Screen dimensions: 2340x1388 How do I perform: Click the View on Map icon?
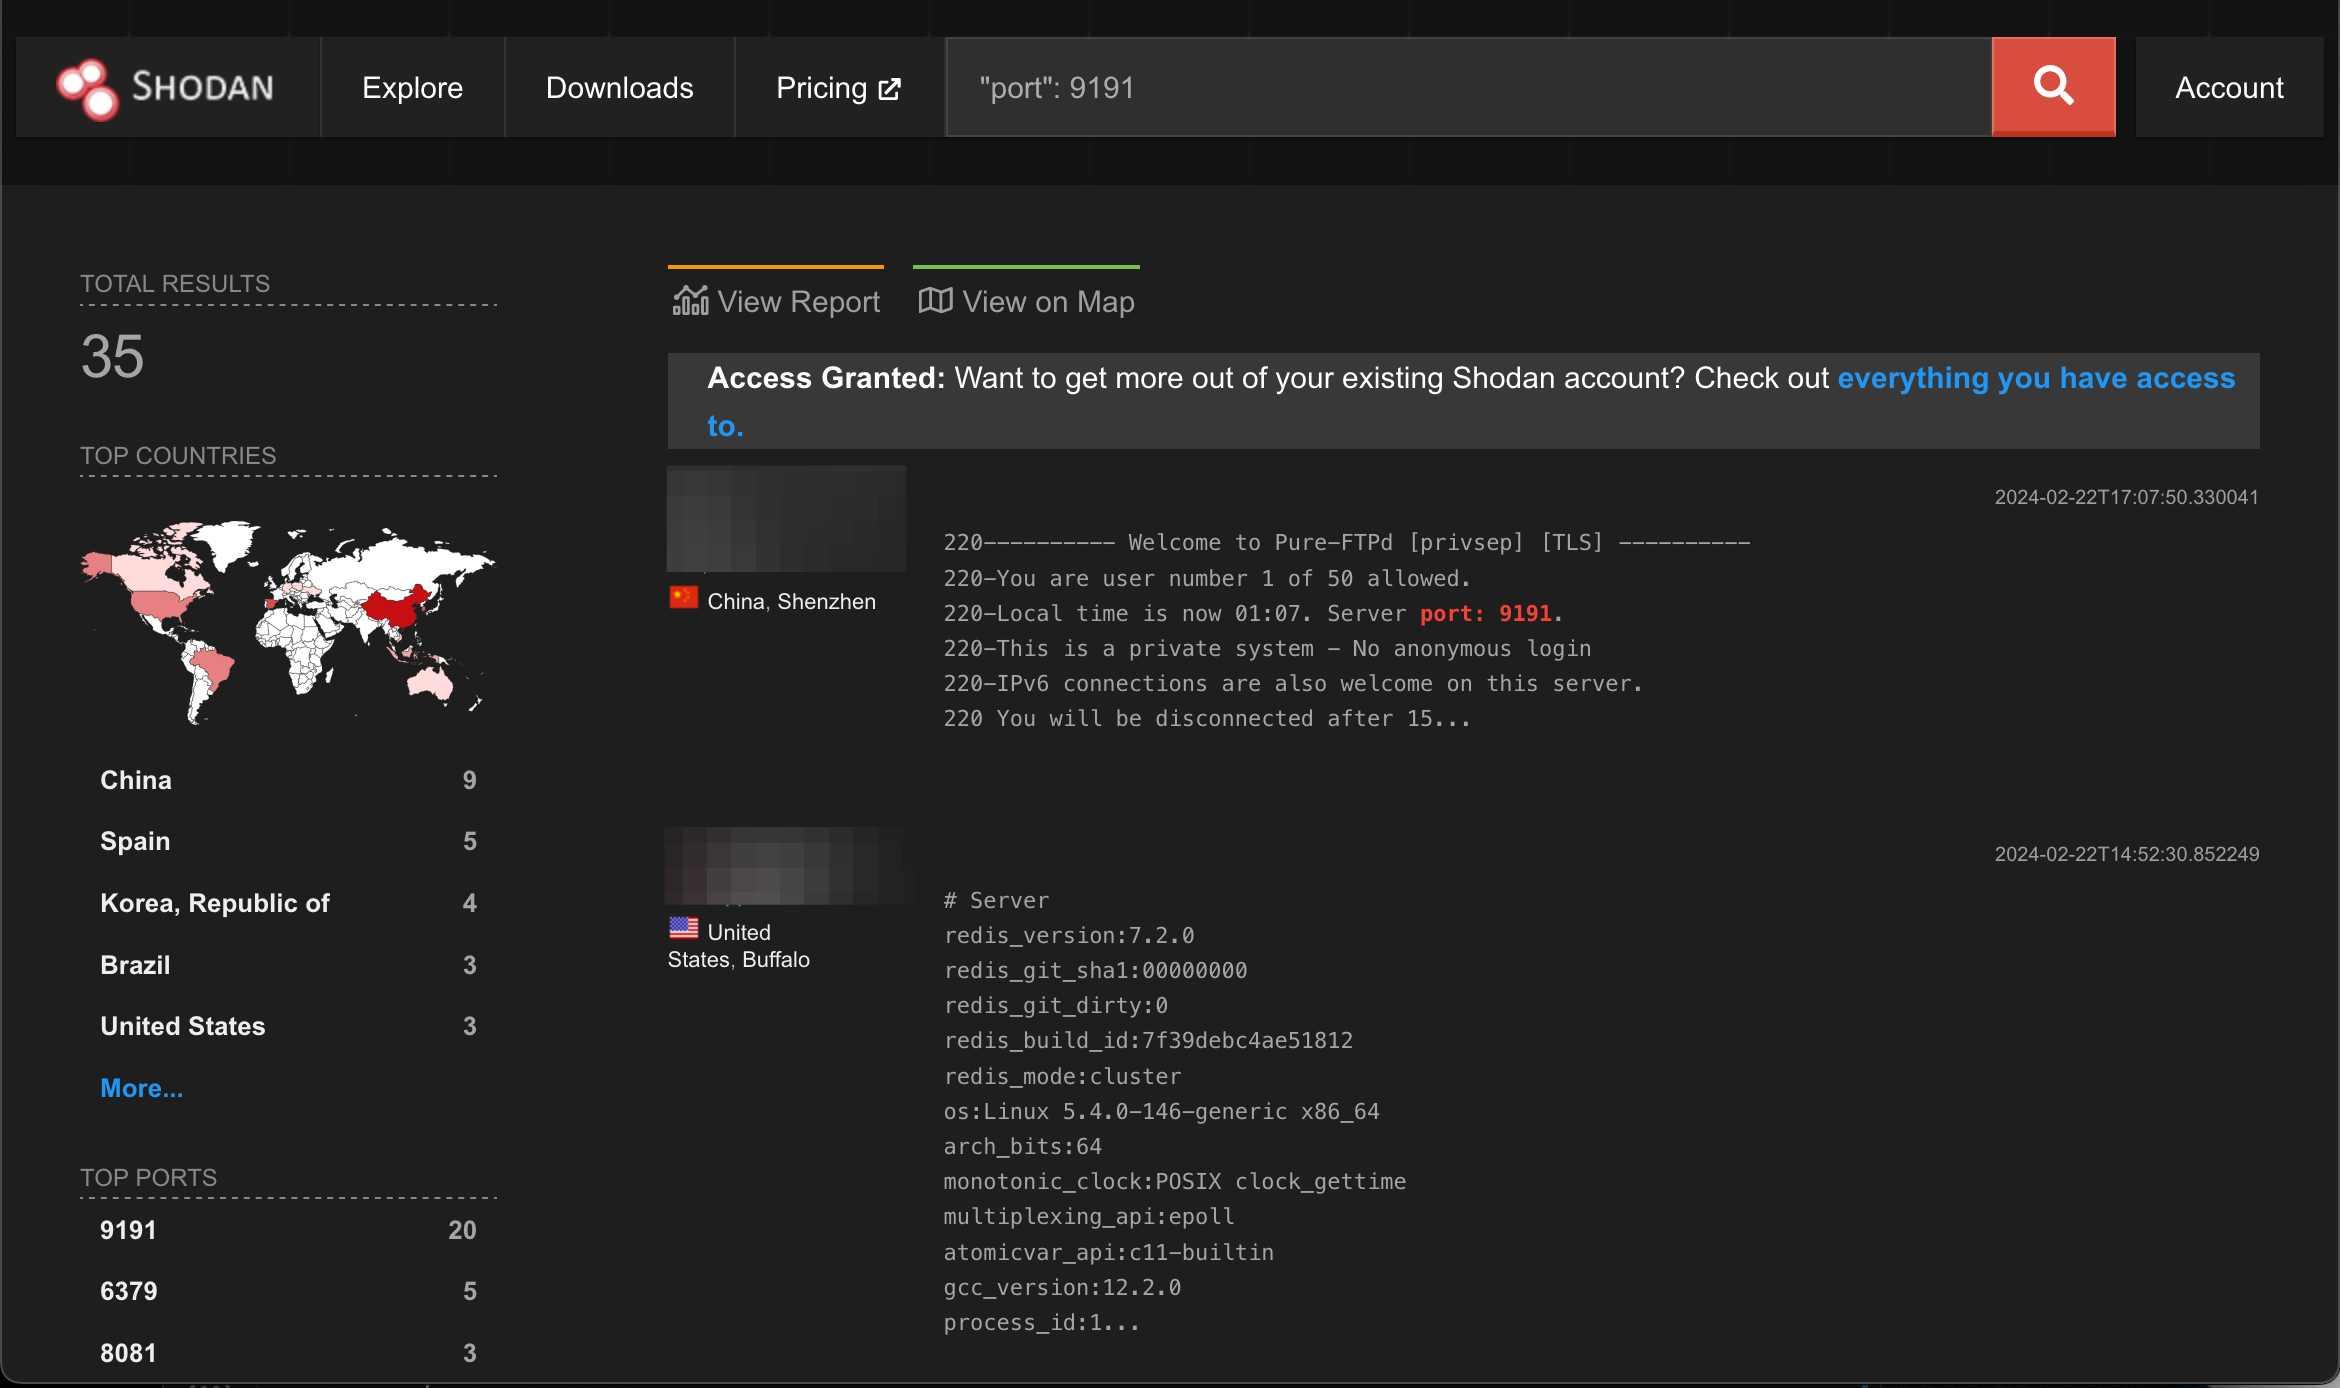[x=935, y=300]
